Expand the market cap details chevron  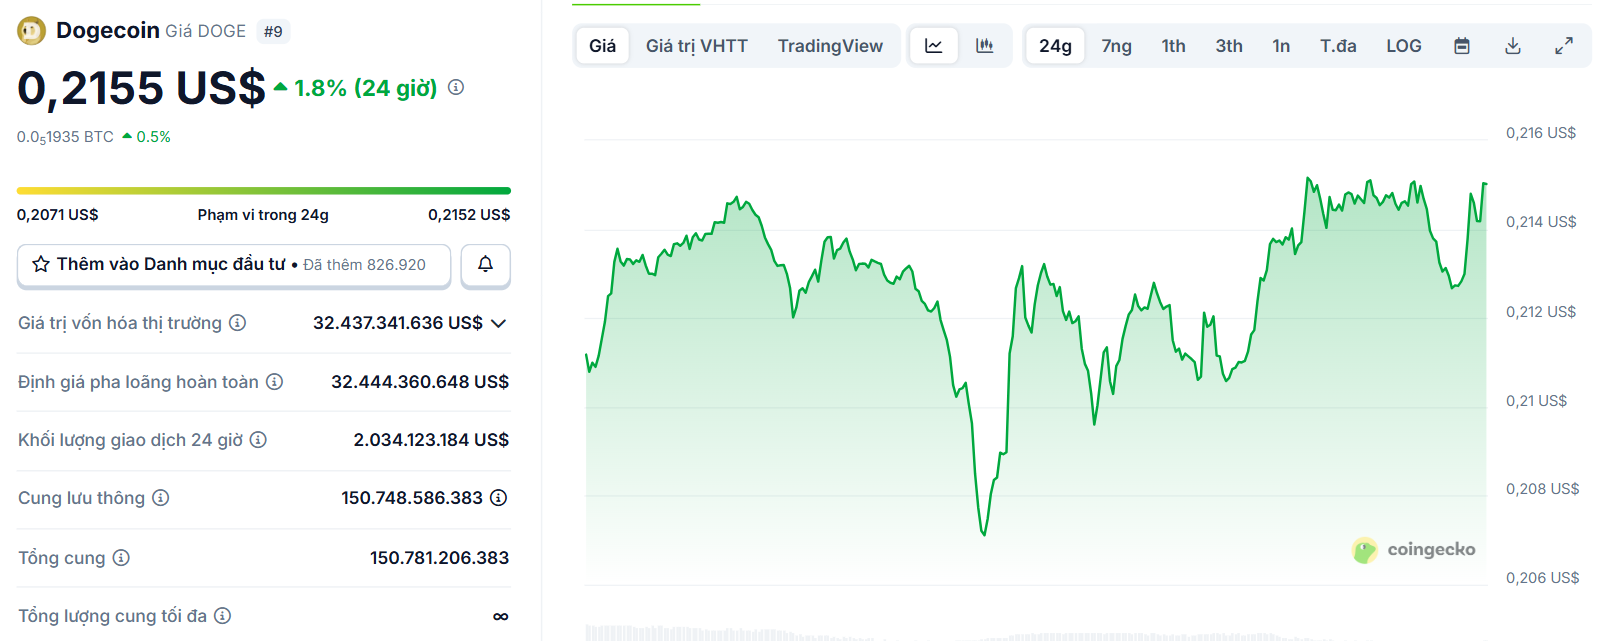click(498, 322)
